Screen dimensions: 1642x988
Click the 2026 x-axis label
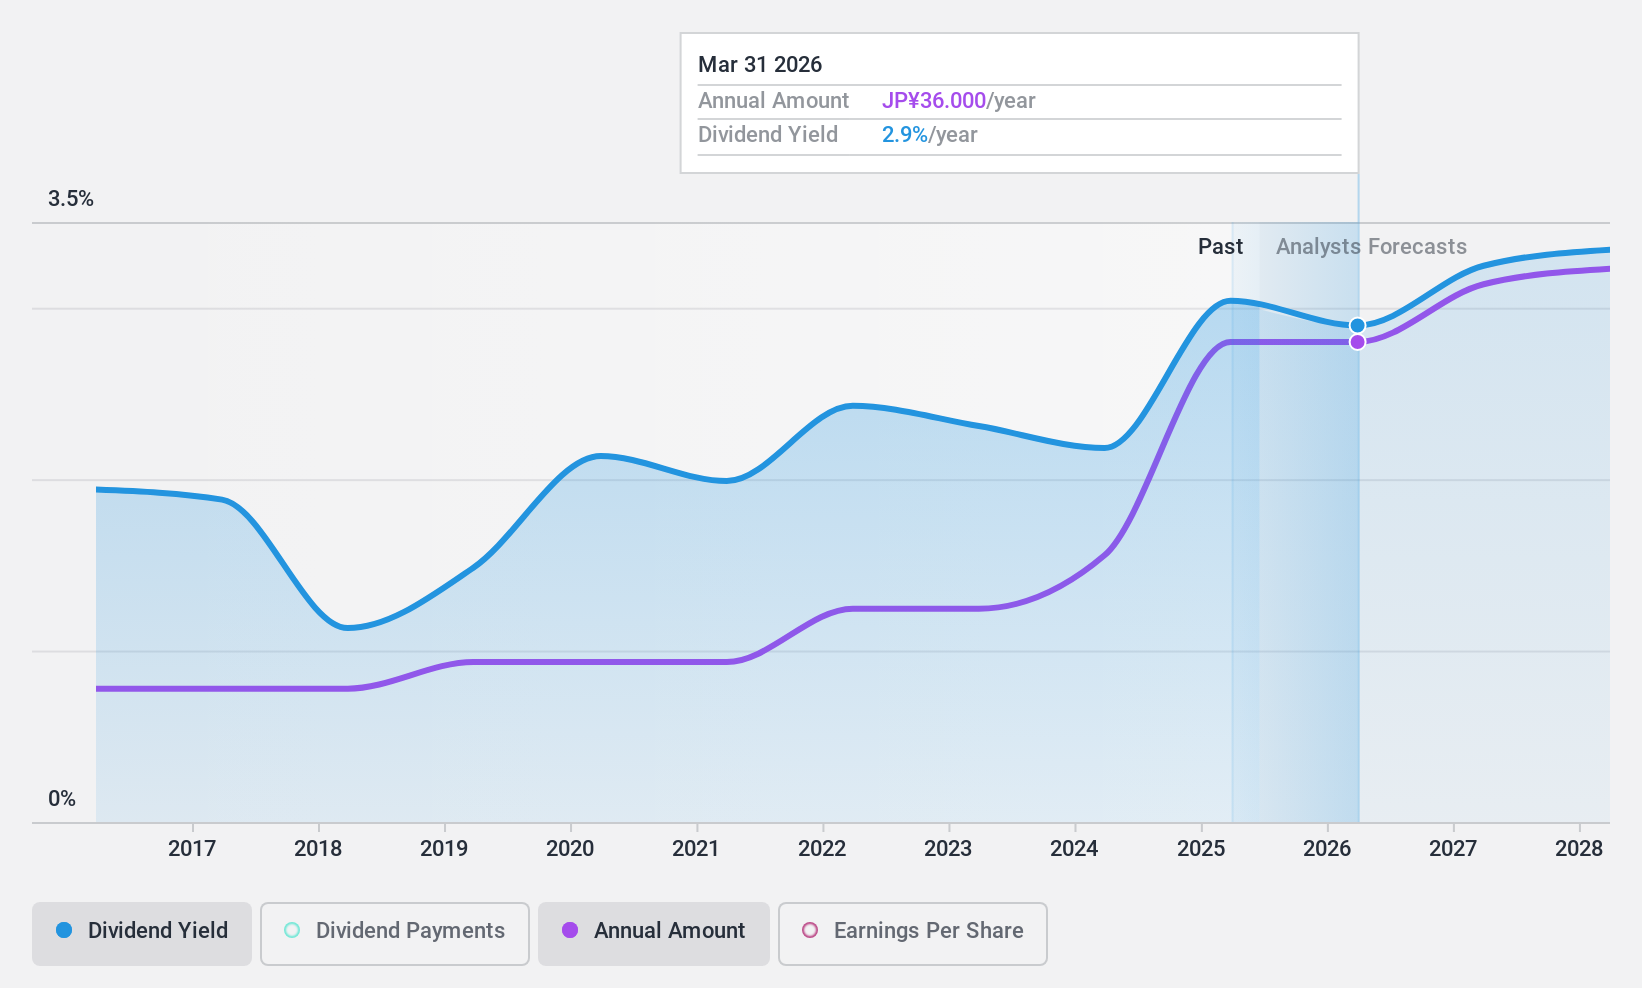tap(1327, 849)
